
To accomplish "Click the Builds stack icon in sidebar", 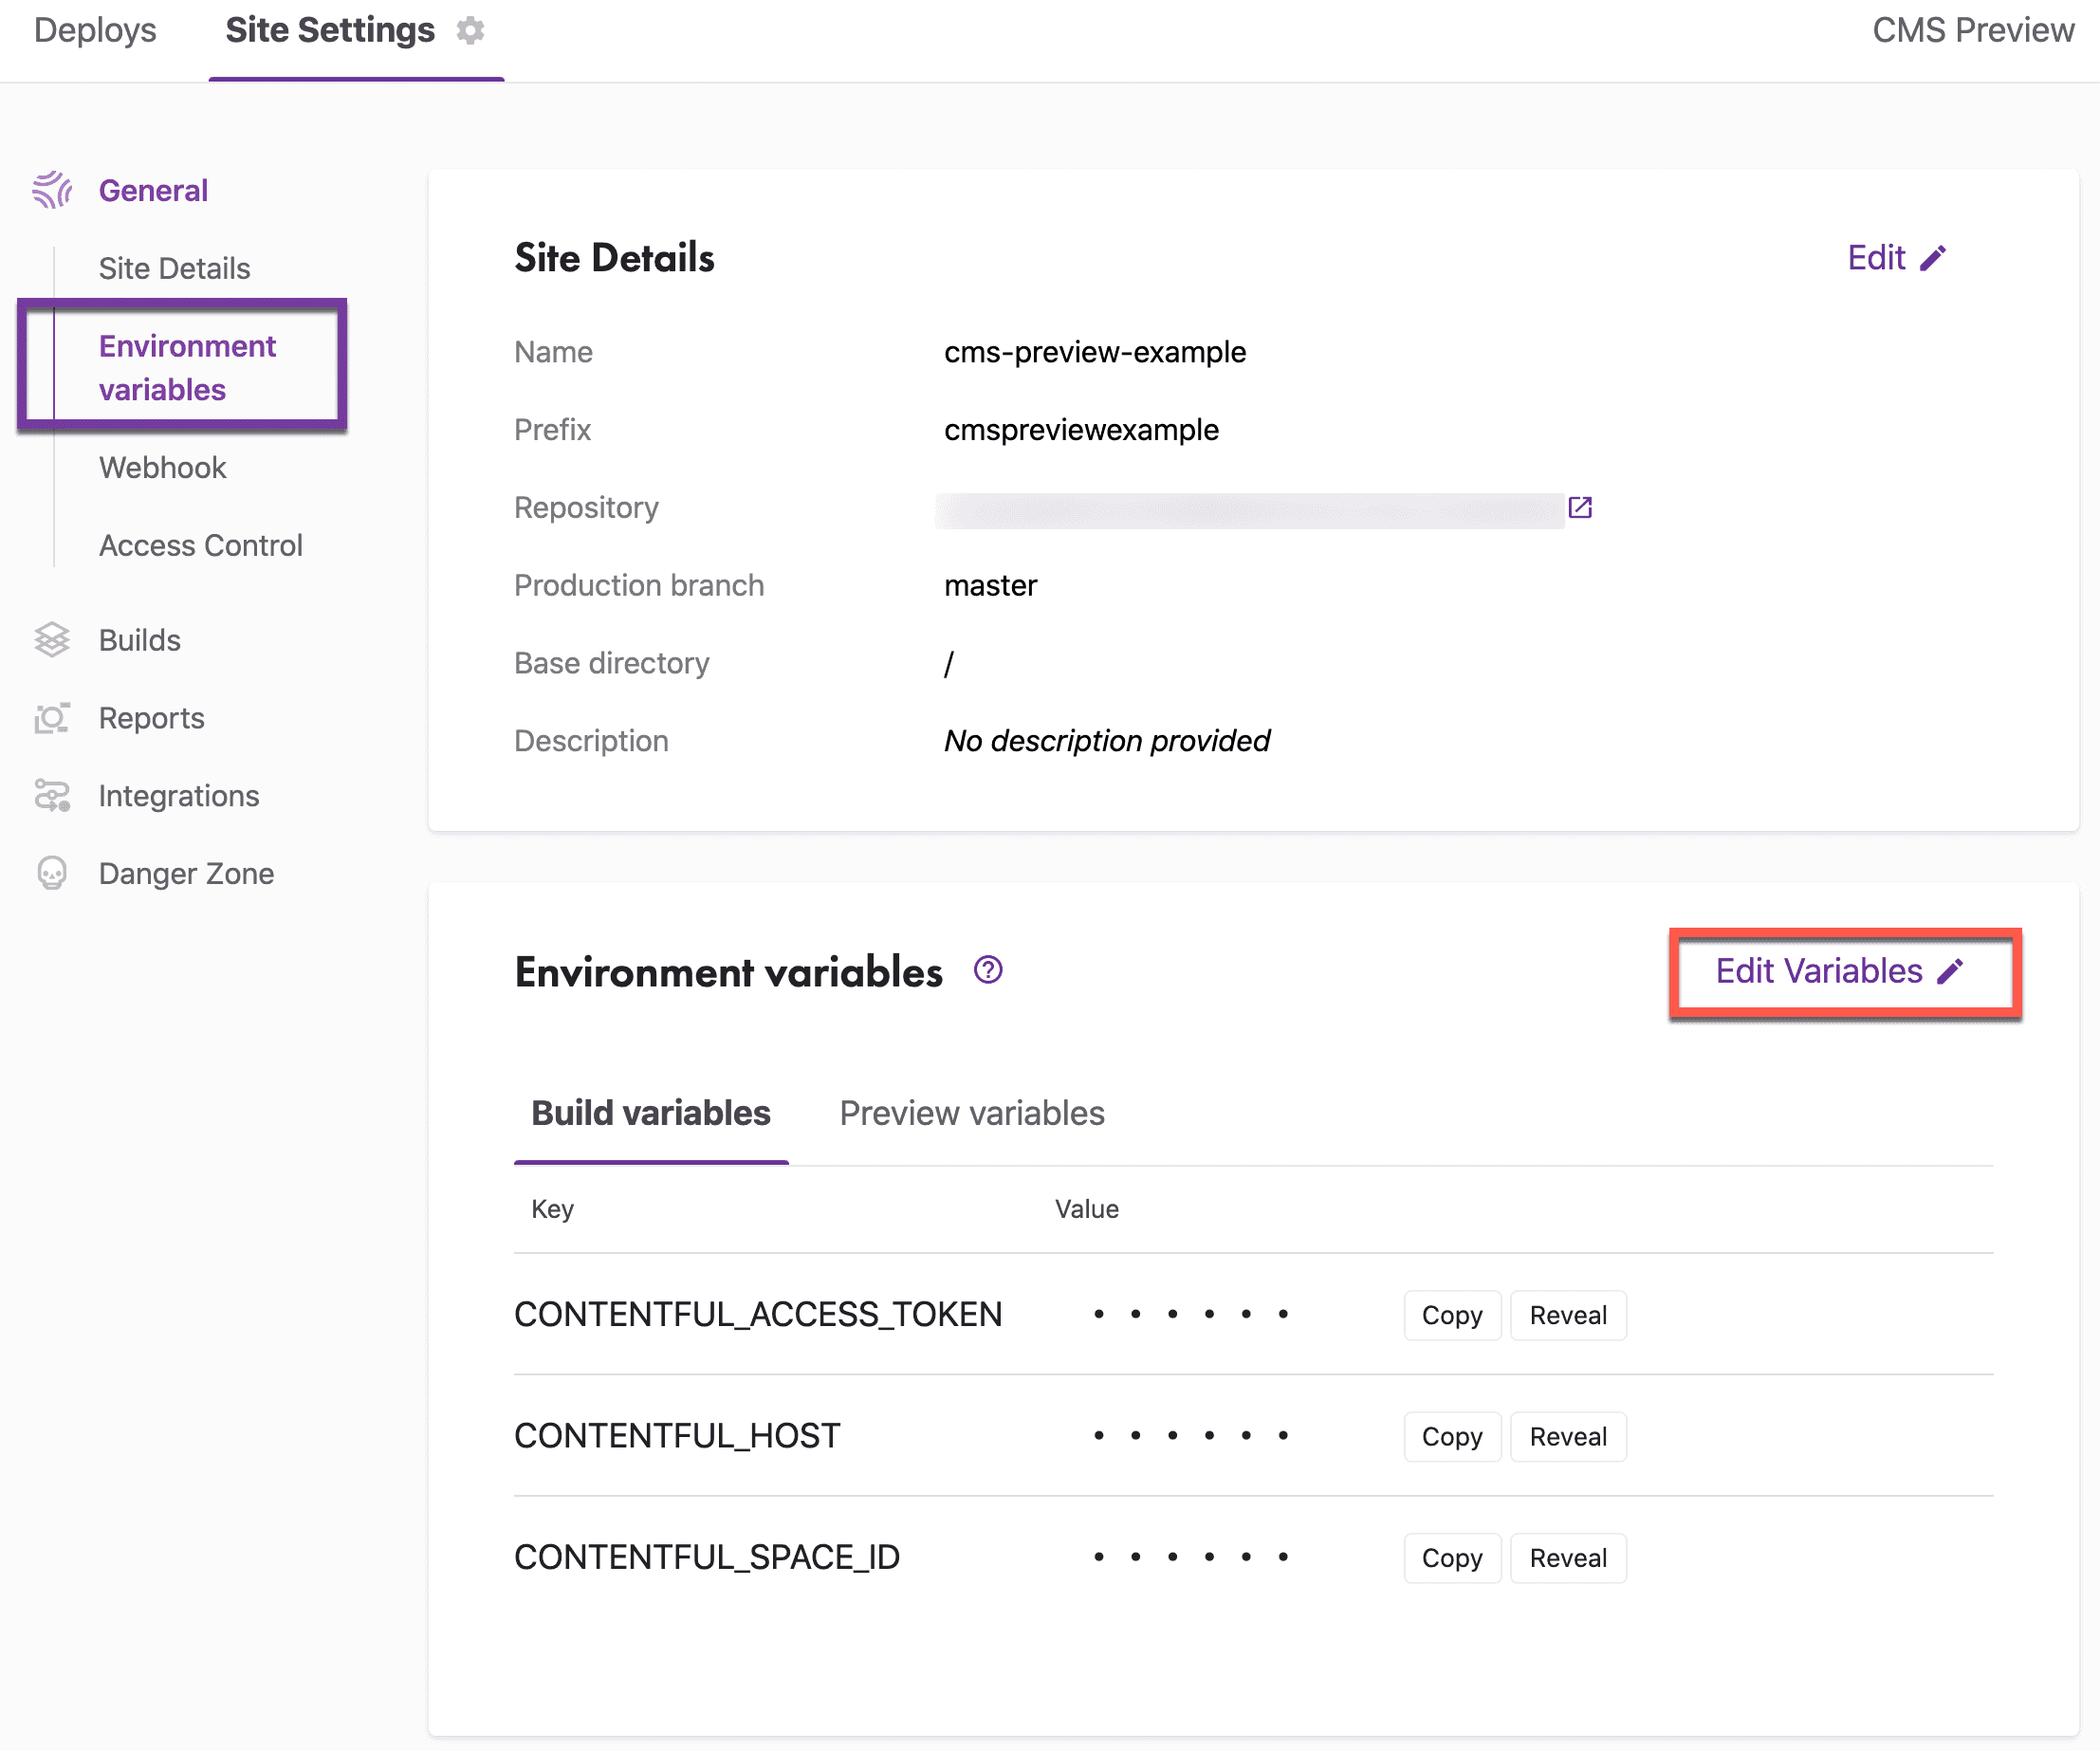I will pyautogui.click(x=52, y=640).
